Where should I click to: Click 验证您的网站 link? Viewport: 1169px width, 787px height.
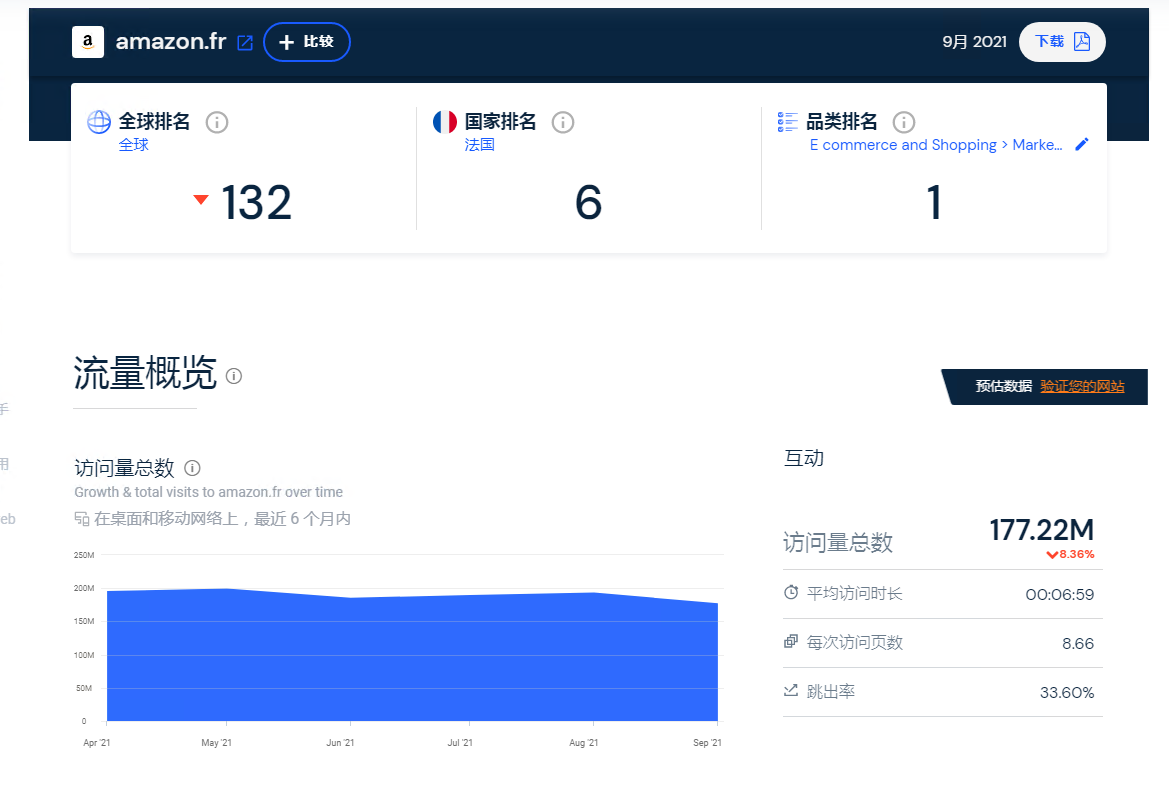tap(1083, 386)
